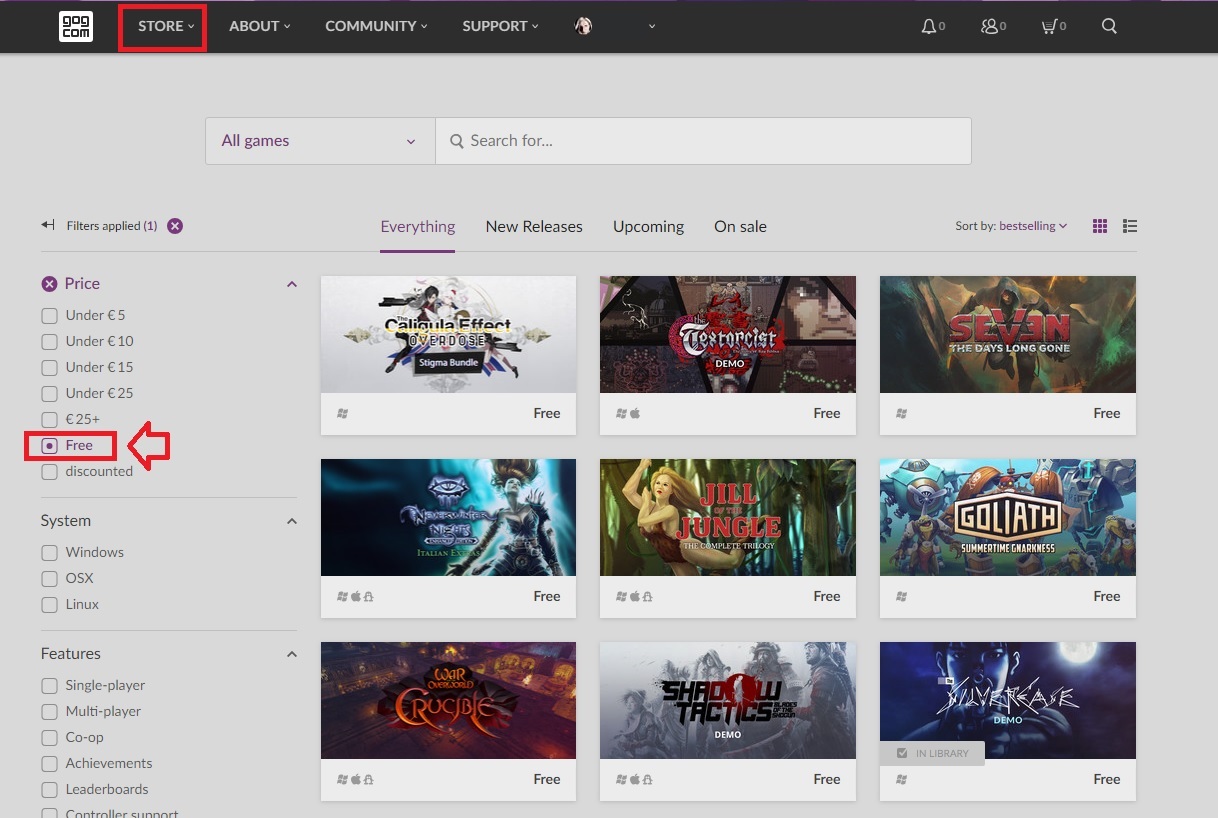Open the All games dropdown
Image resolution: width=1218 pixels, height=818 pixels.
pyautogui.click(x=320, y=141)
